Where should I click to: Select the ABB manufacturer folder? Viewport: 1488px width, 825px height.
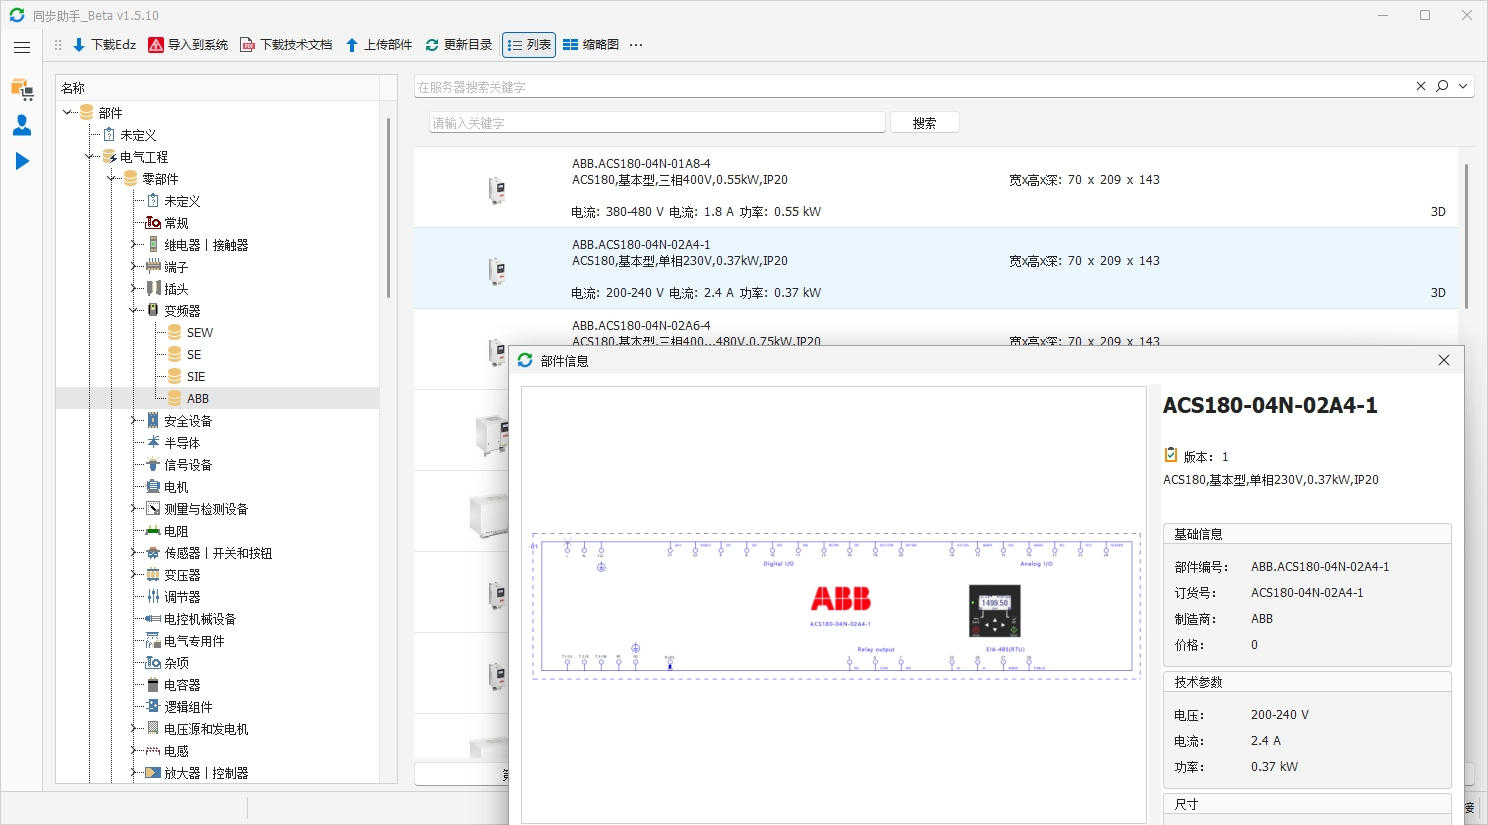tap(197, 399)
